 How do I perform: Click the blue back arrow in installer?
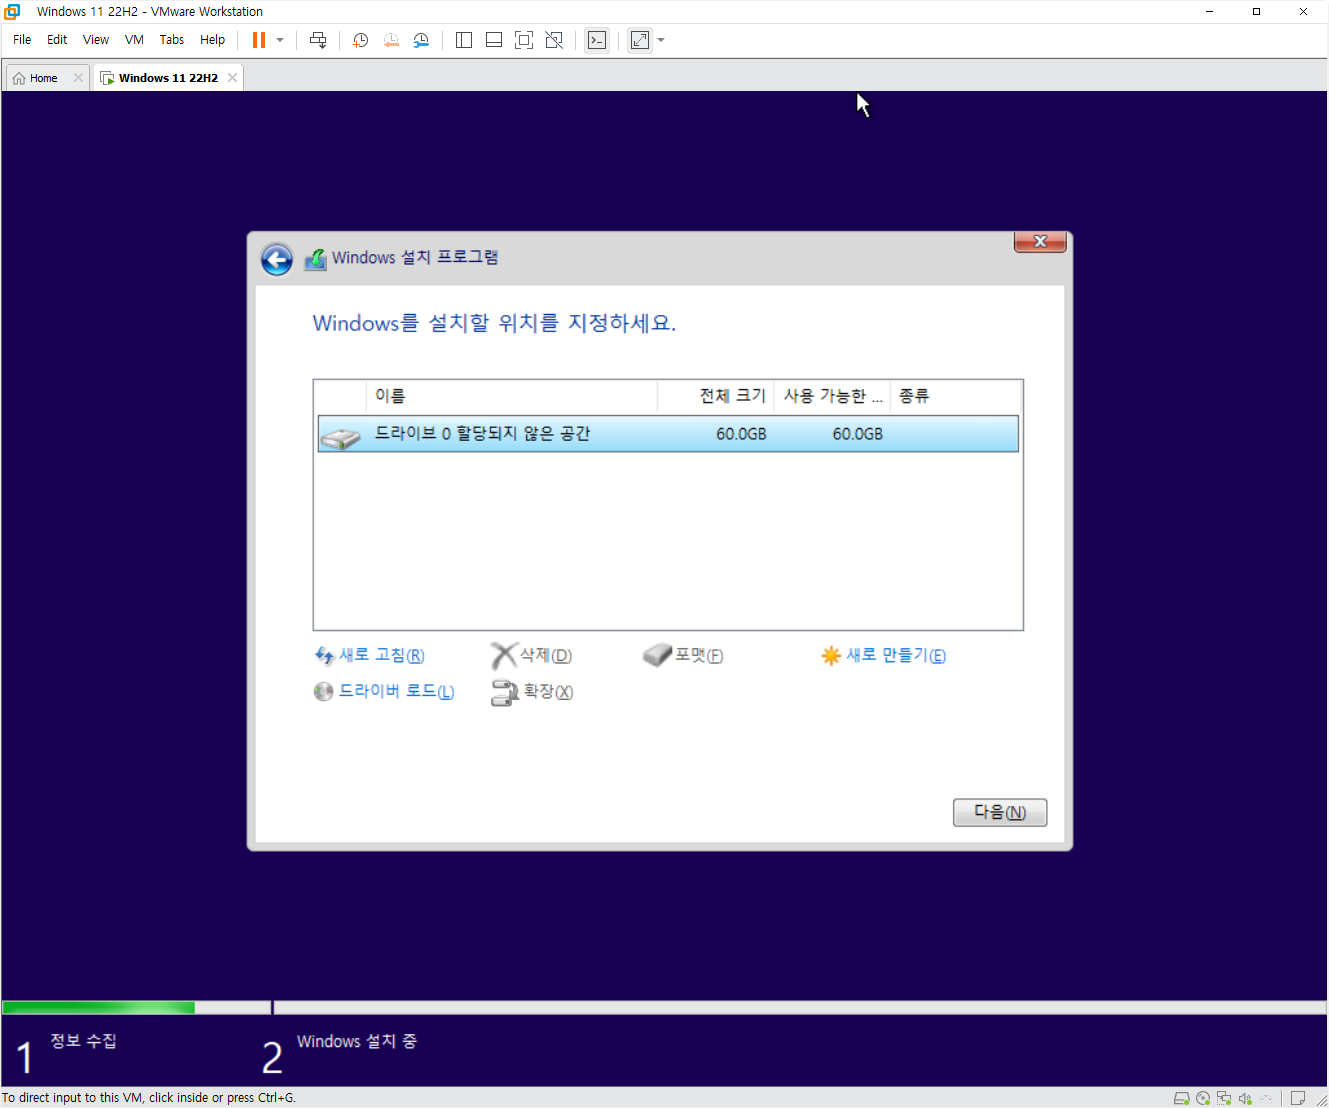[277, 259]
